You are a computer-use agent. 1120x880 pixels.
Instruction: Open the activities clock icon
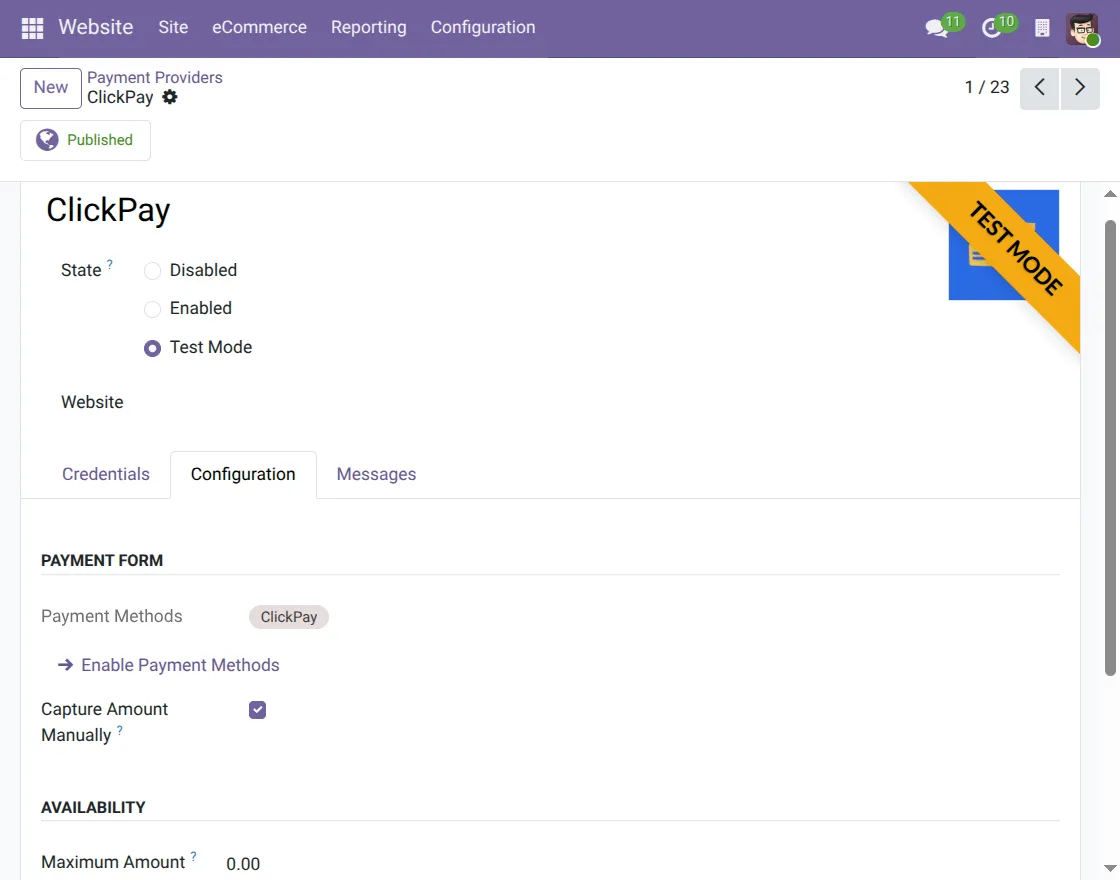pyautogui.click(x=991, y=28)
